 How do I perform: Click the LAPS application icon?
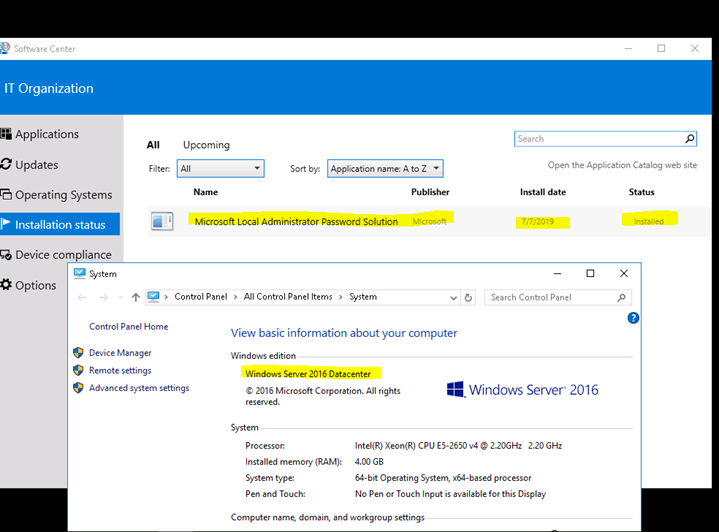pos(162,222)
